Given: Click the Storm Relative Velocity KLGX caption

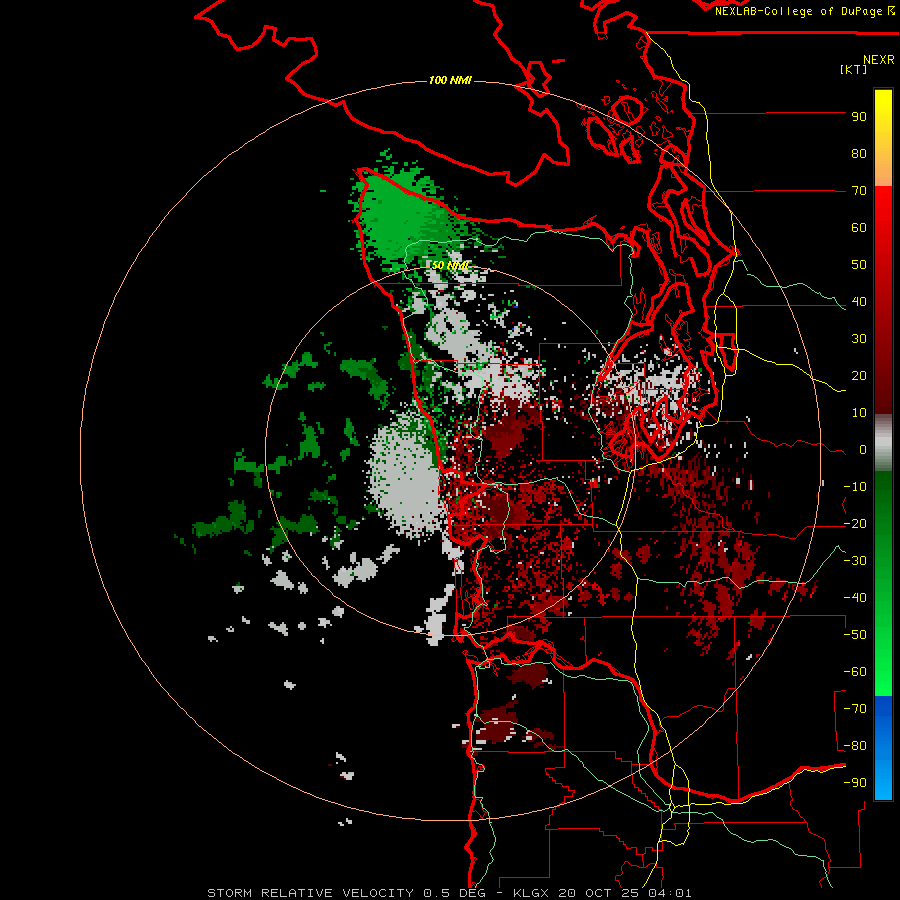Looking at the screenshot, I should [449, 893].
